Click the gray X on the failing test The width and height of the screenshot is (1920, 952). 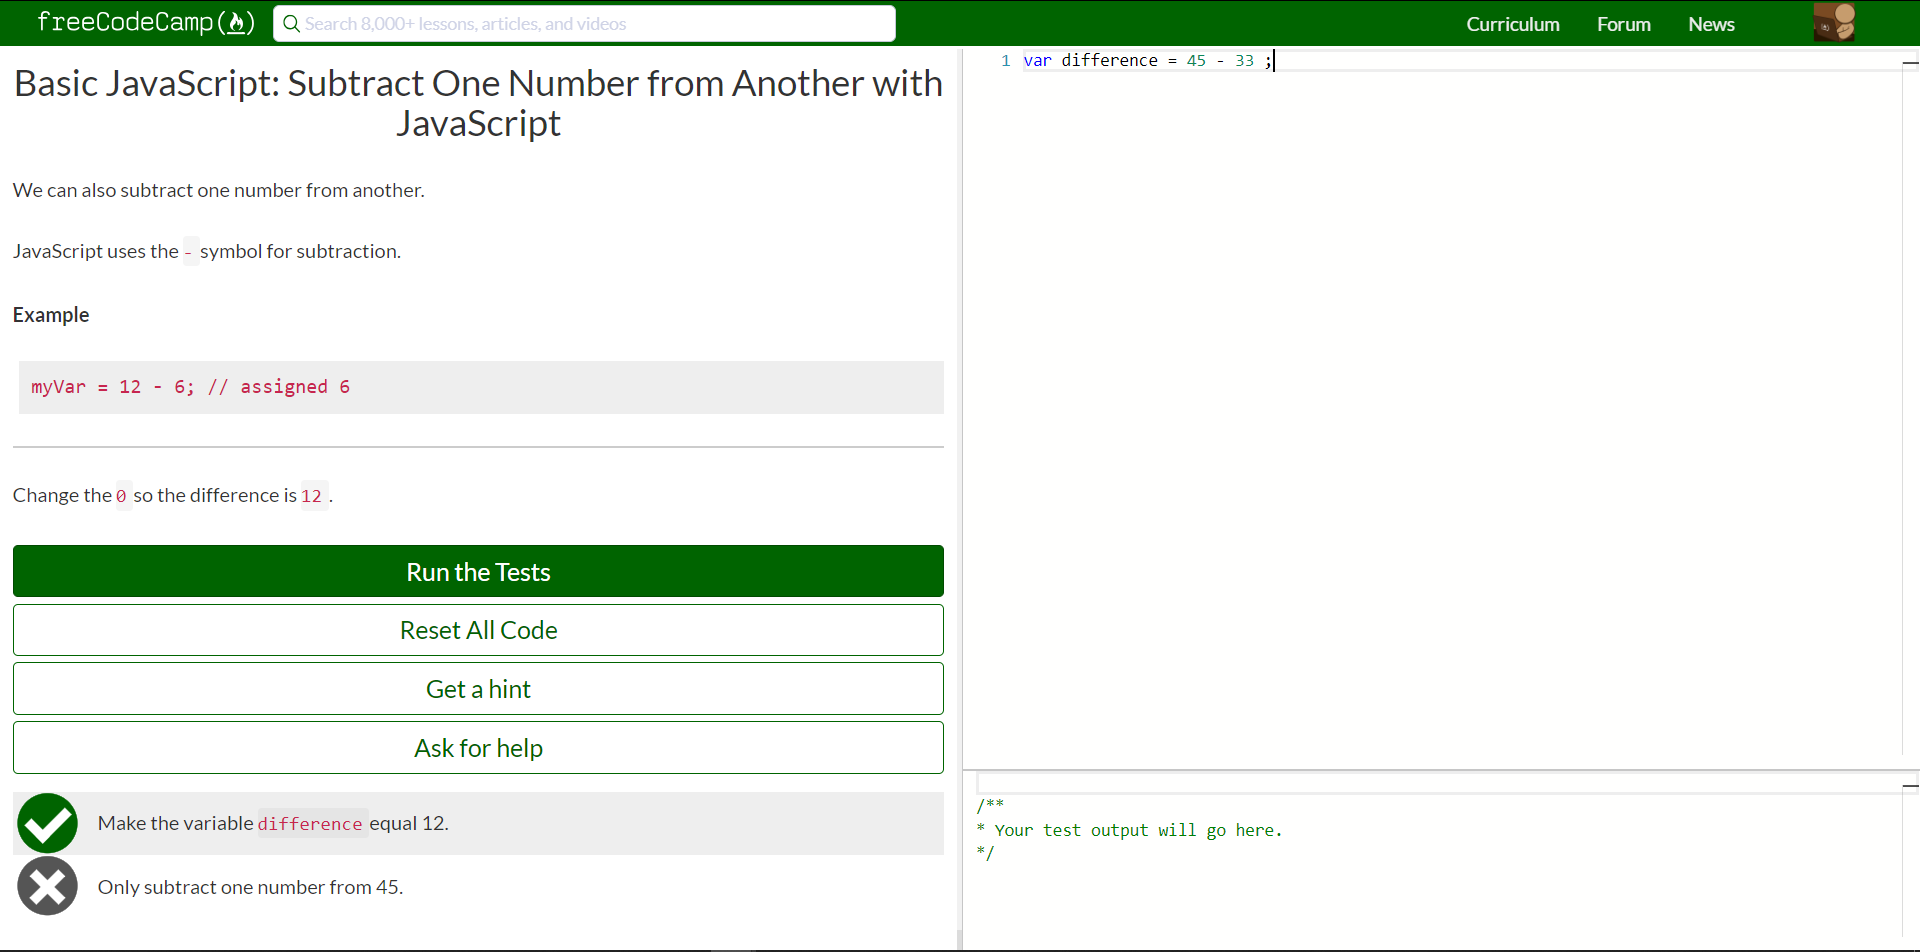point(47,885)
